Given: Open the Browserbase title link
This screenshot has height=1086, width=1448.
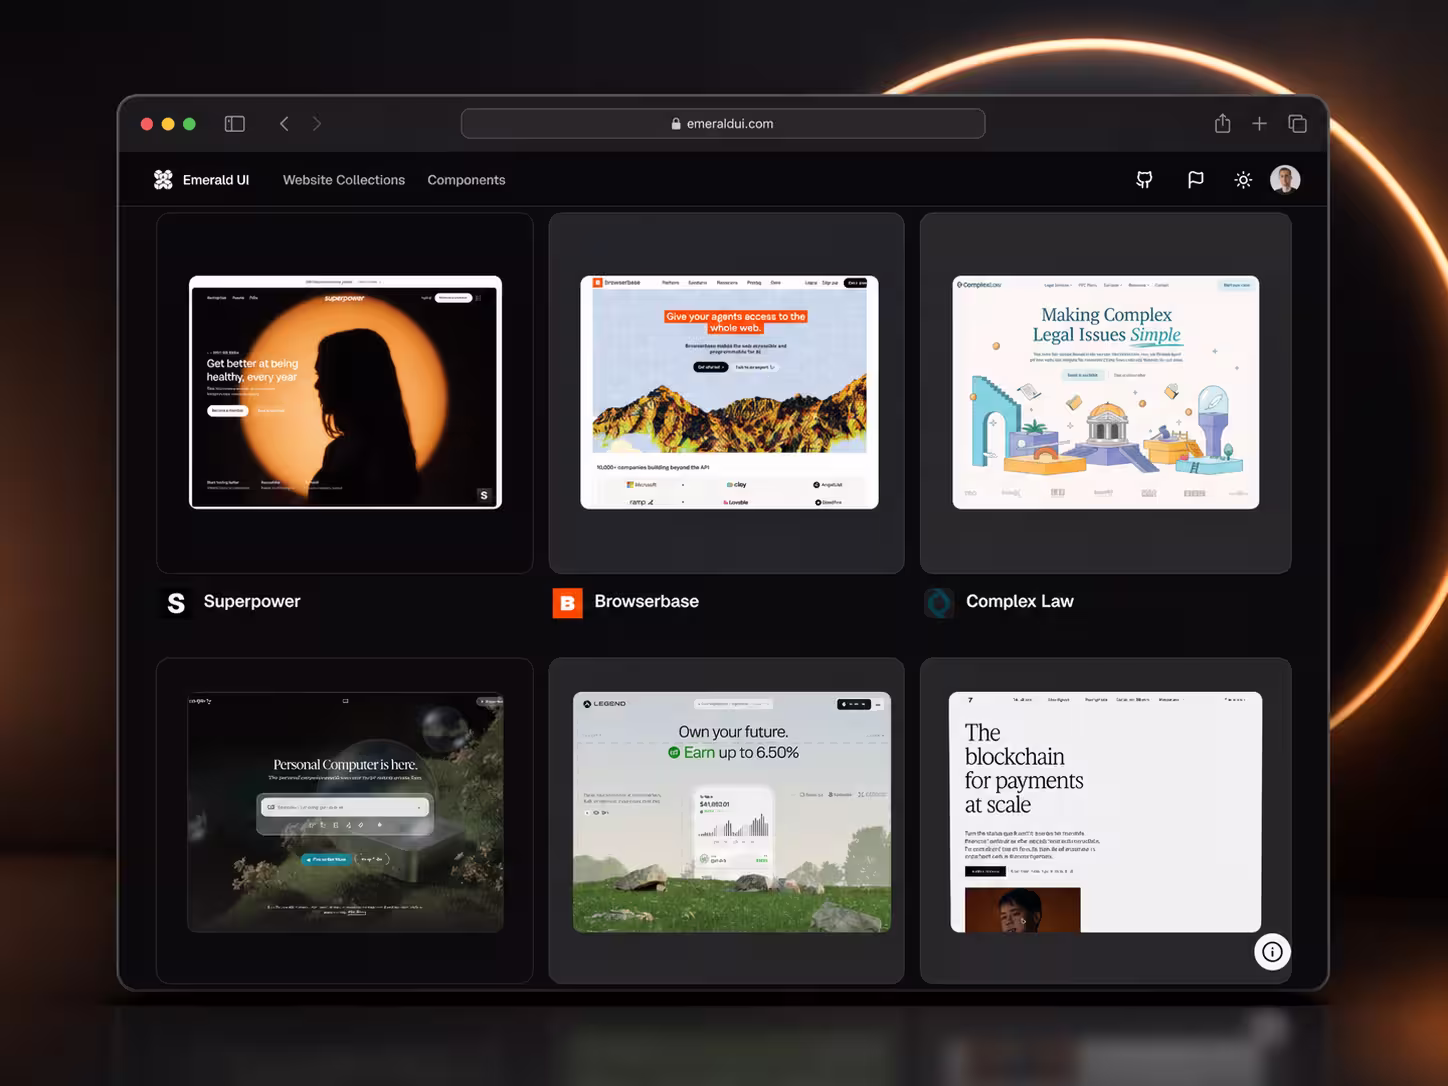Looking at the screenshot, I should click(647, 601).
